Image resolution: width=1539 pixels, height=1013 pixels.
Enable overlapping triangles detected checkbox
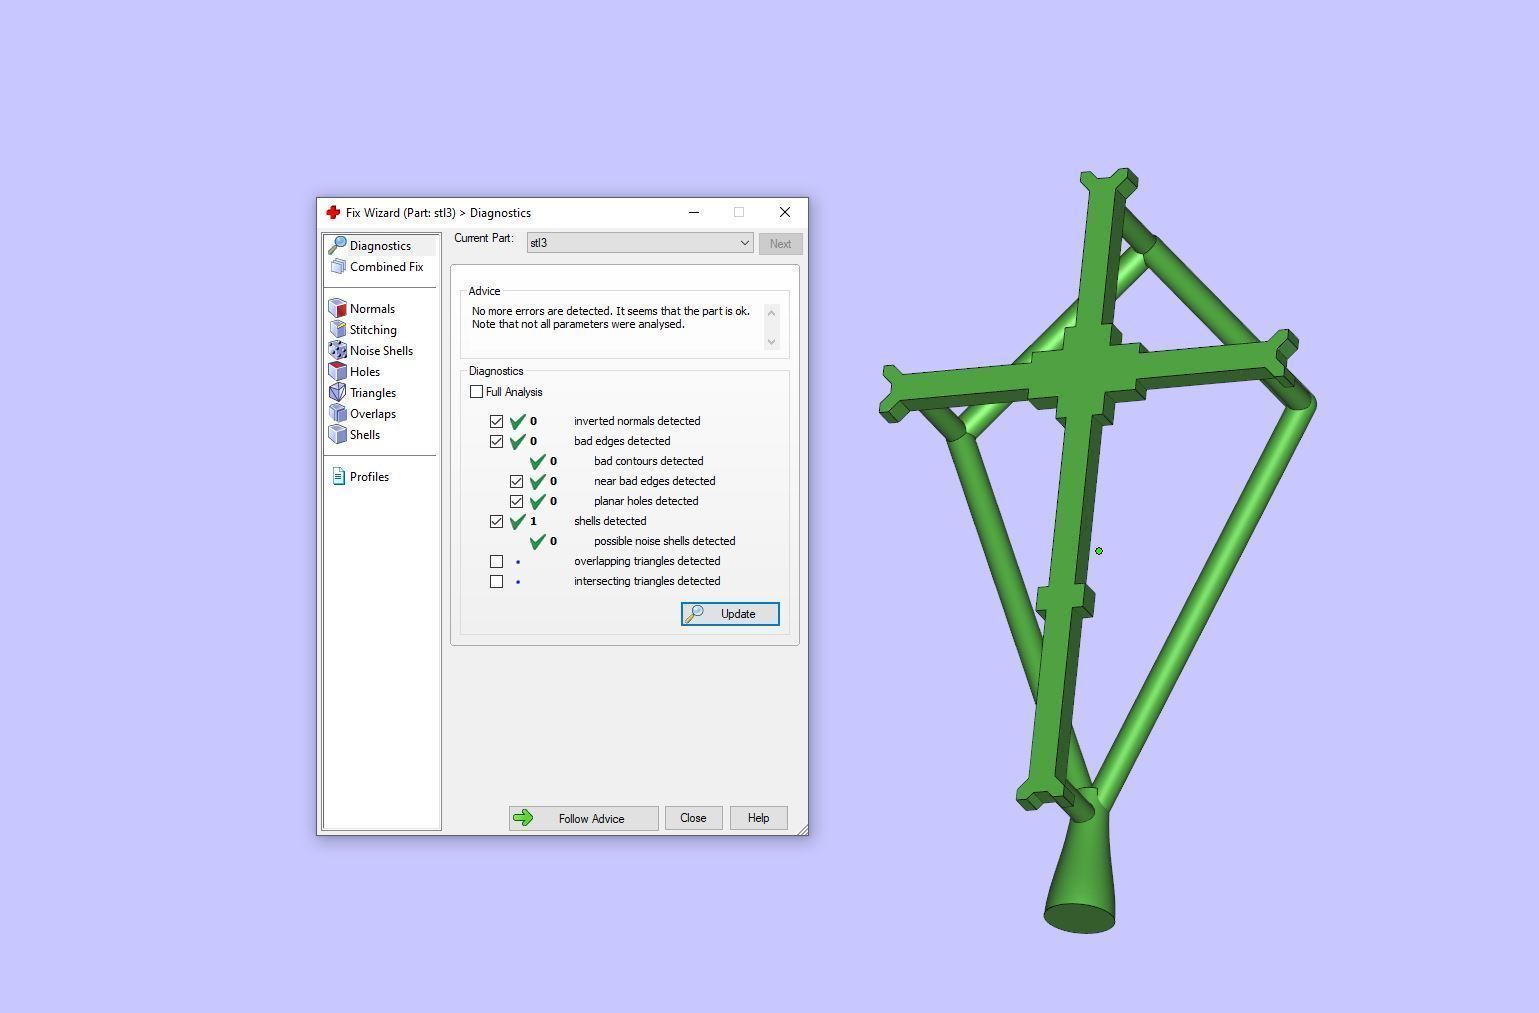[496, 561]
